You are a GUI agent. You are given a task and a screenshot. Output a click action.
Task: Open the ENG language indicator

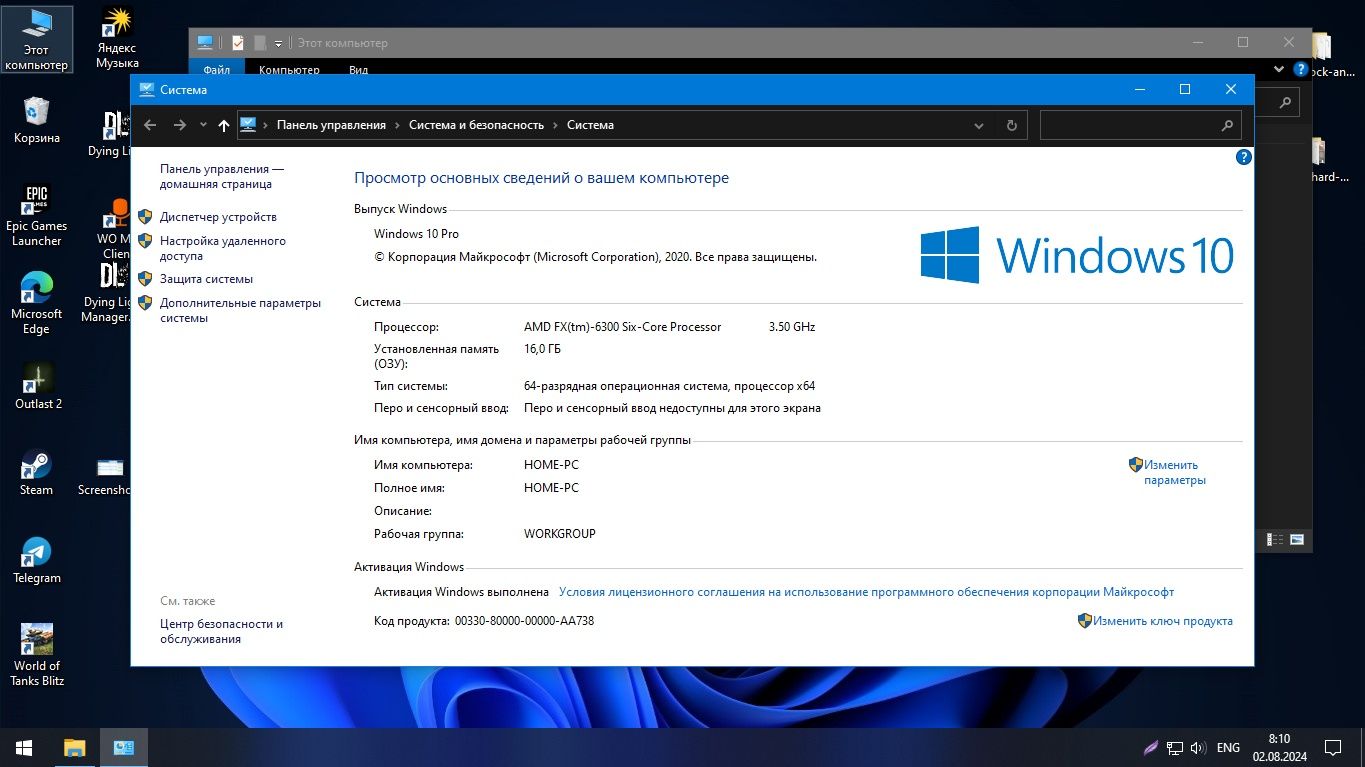(1228, 747)
